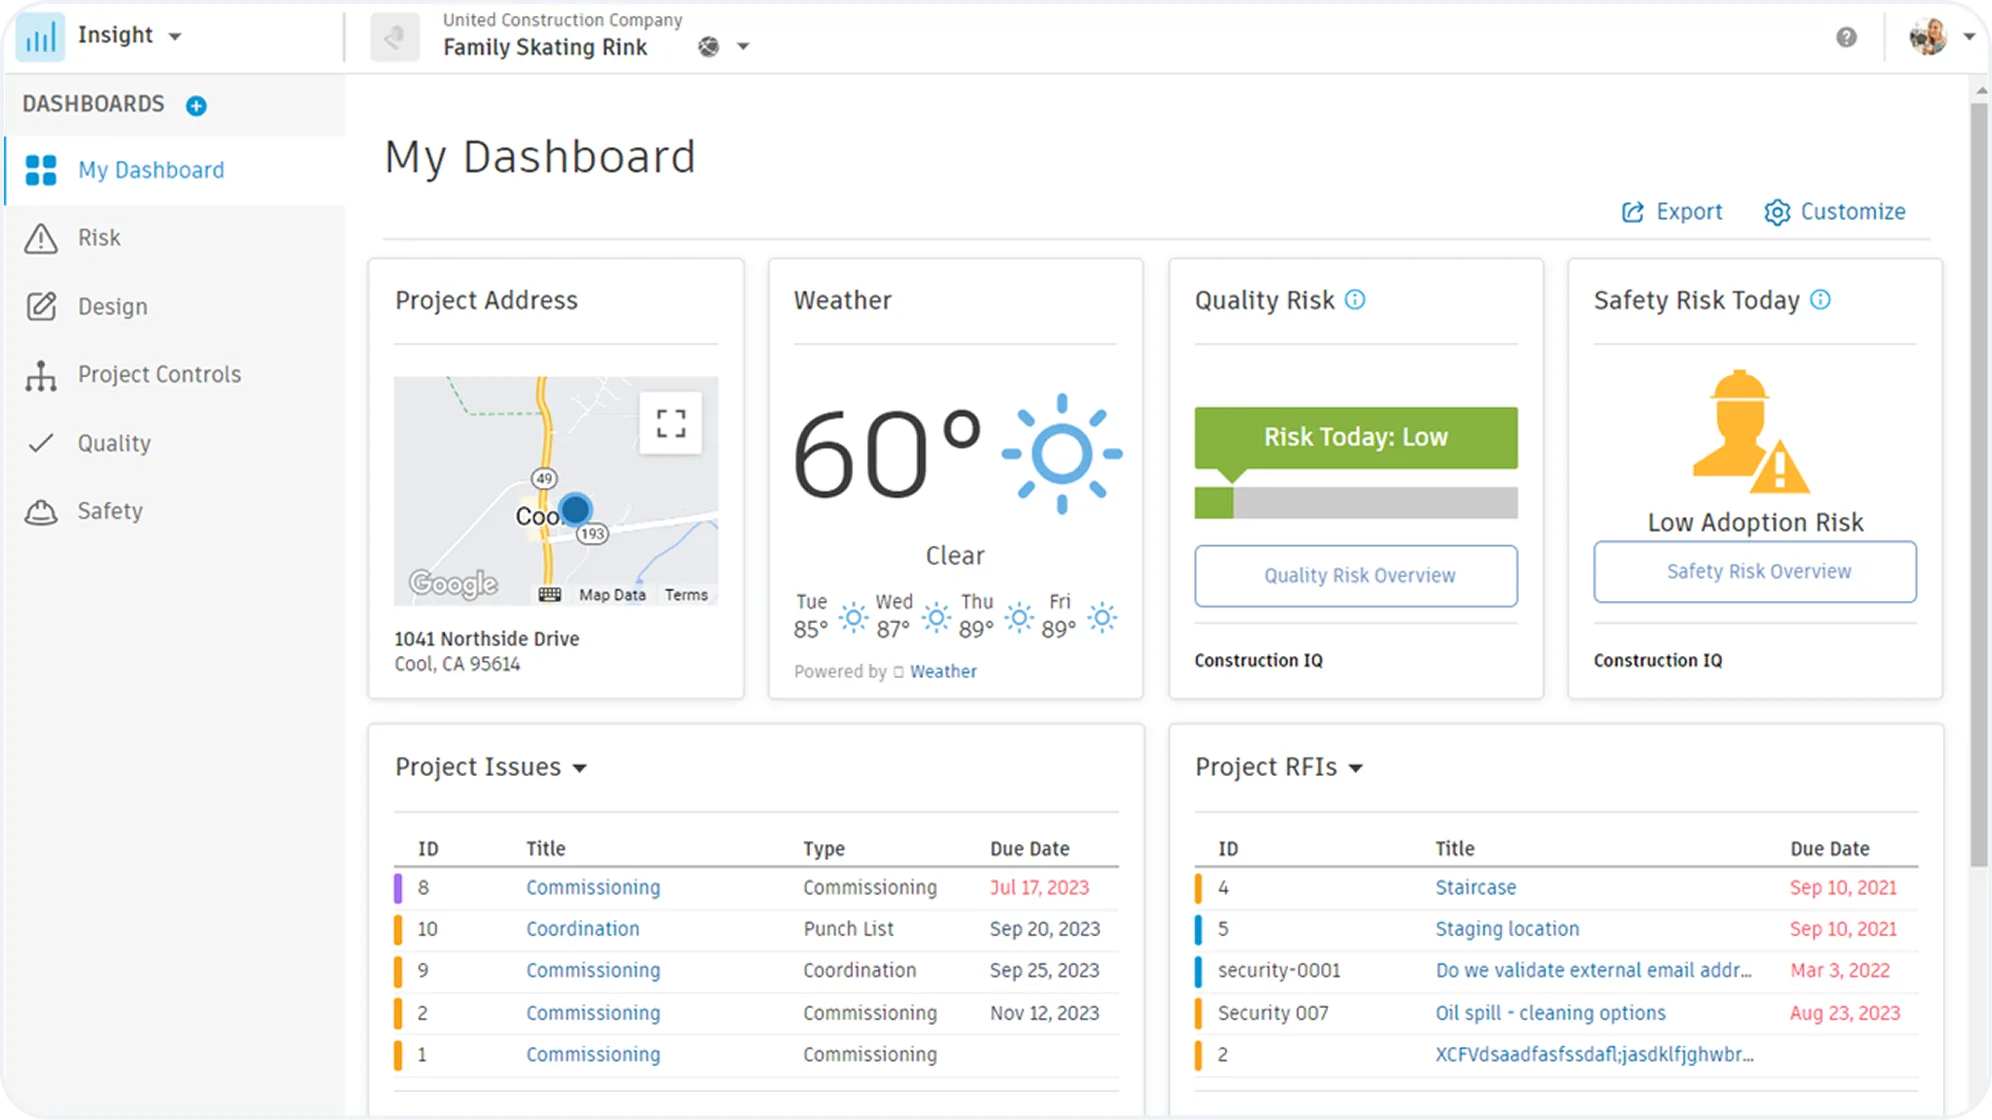The image size is (1992, 1120).
Task: Click the quality risk level progress bar
Action: [1356, 502]
